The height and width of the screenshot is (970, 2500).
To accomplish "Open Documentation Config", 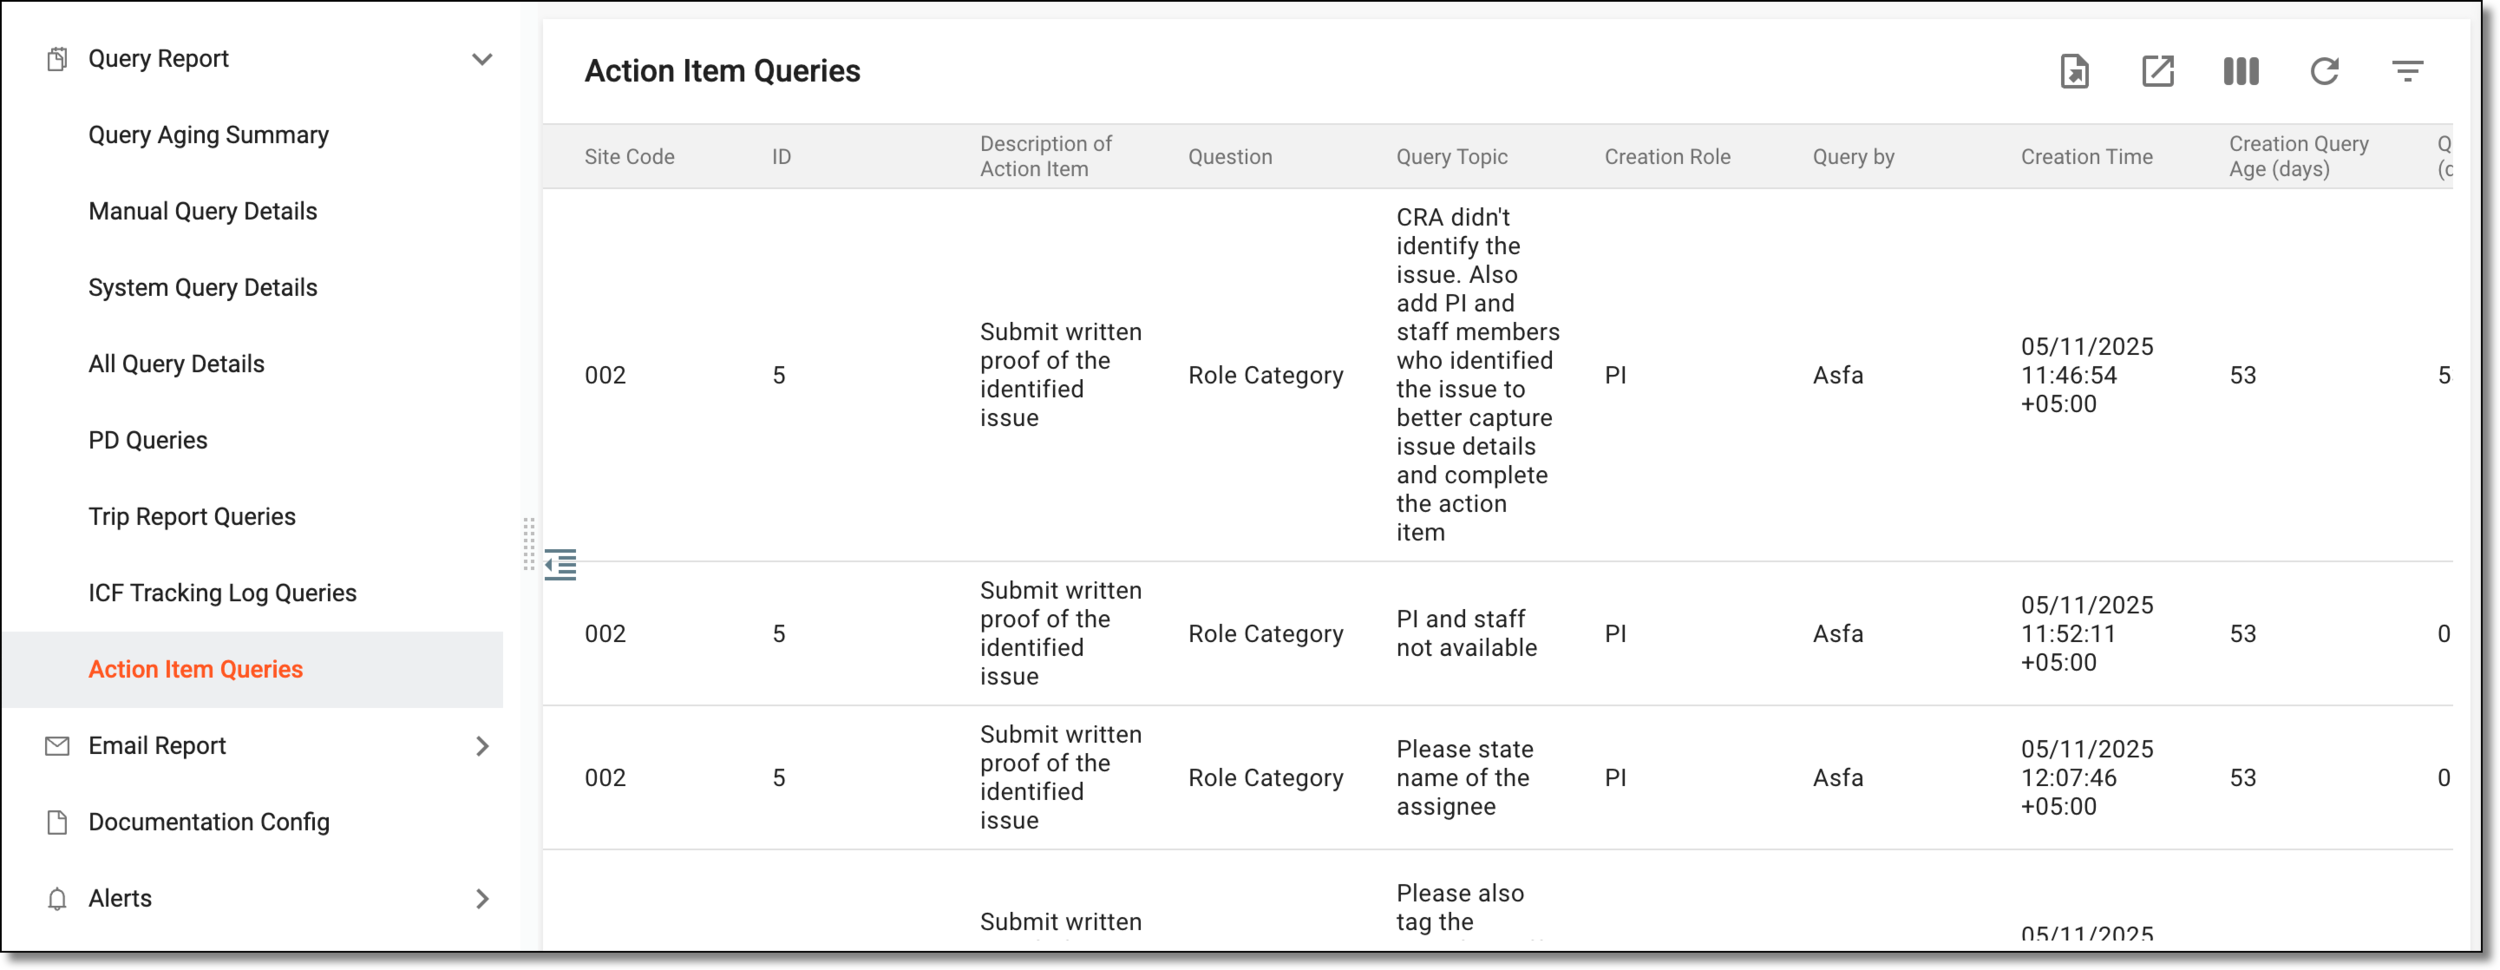I will (208, 822).
